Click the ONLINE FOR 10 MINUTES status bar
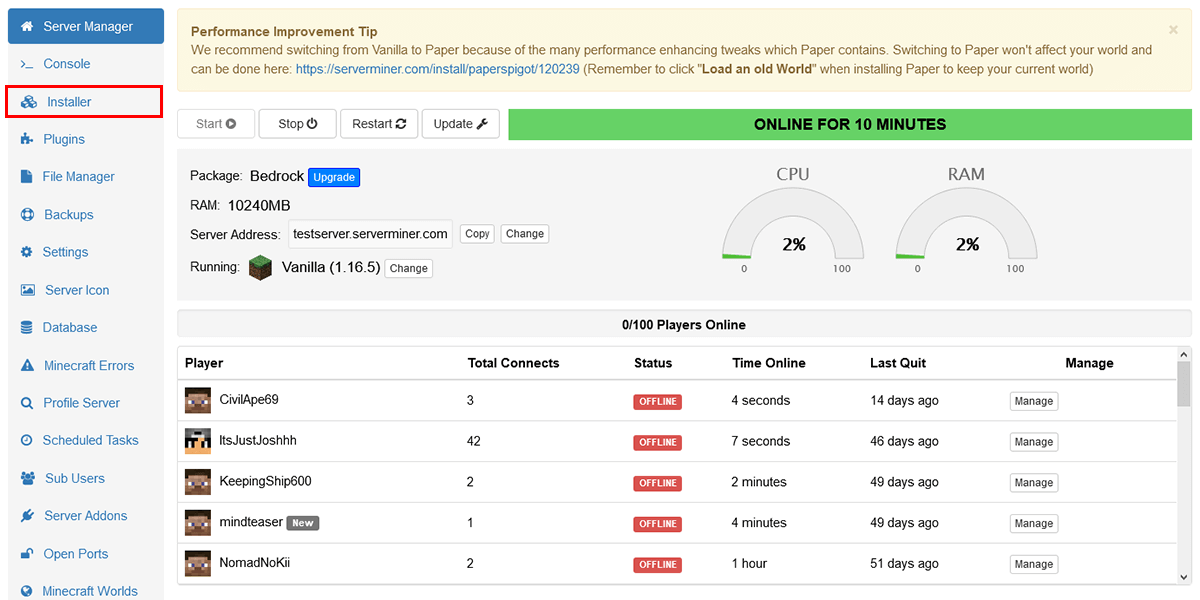Viewport: 1200px width, 600px height. (x=850, y=125)
